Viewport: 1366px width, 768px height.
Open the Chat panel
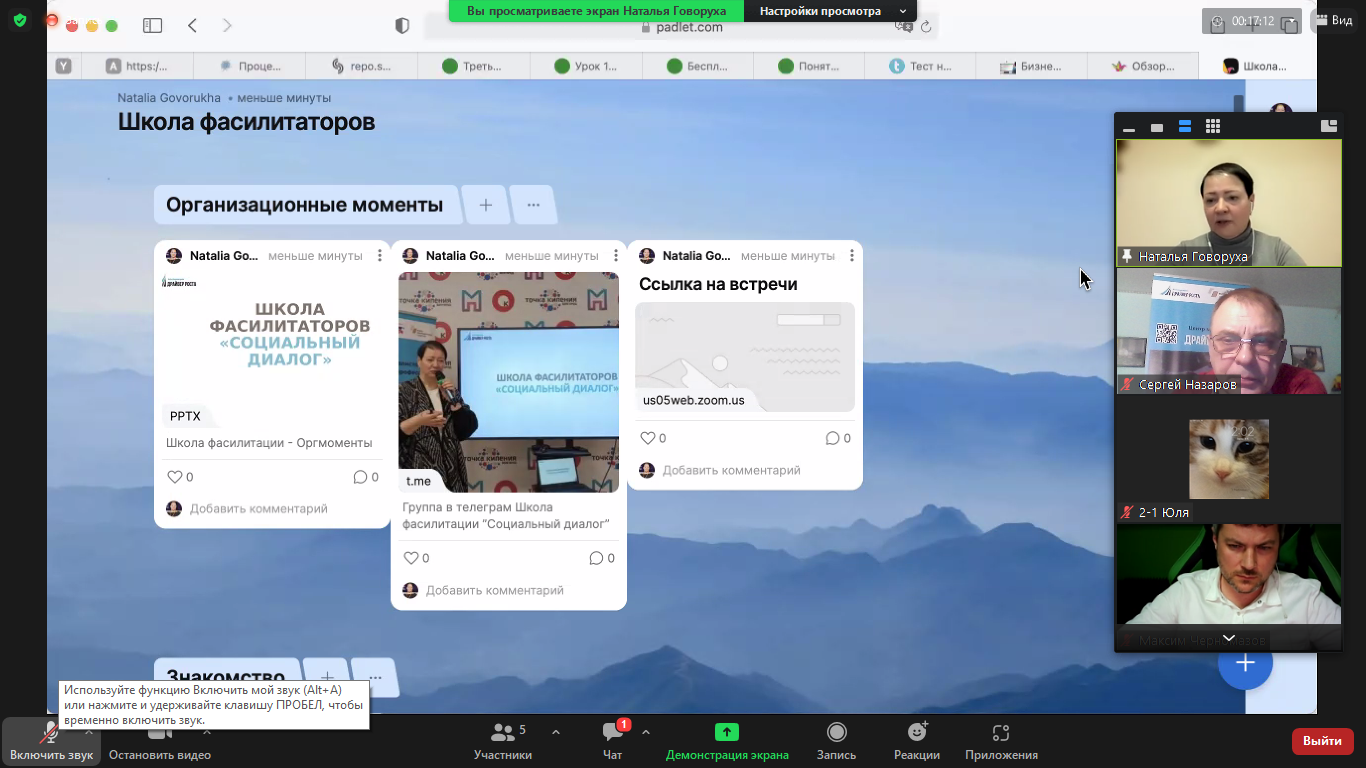click(x=612, y=740)
